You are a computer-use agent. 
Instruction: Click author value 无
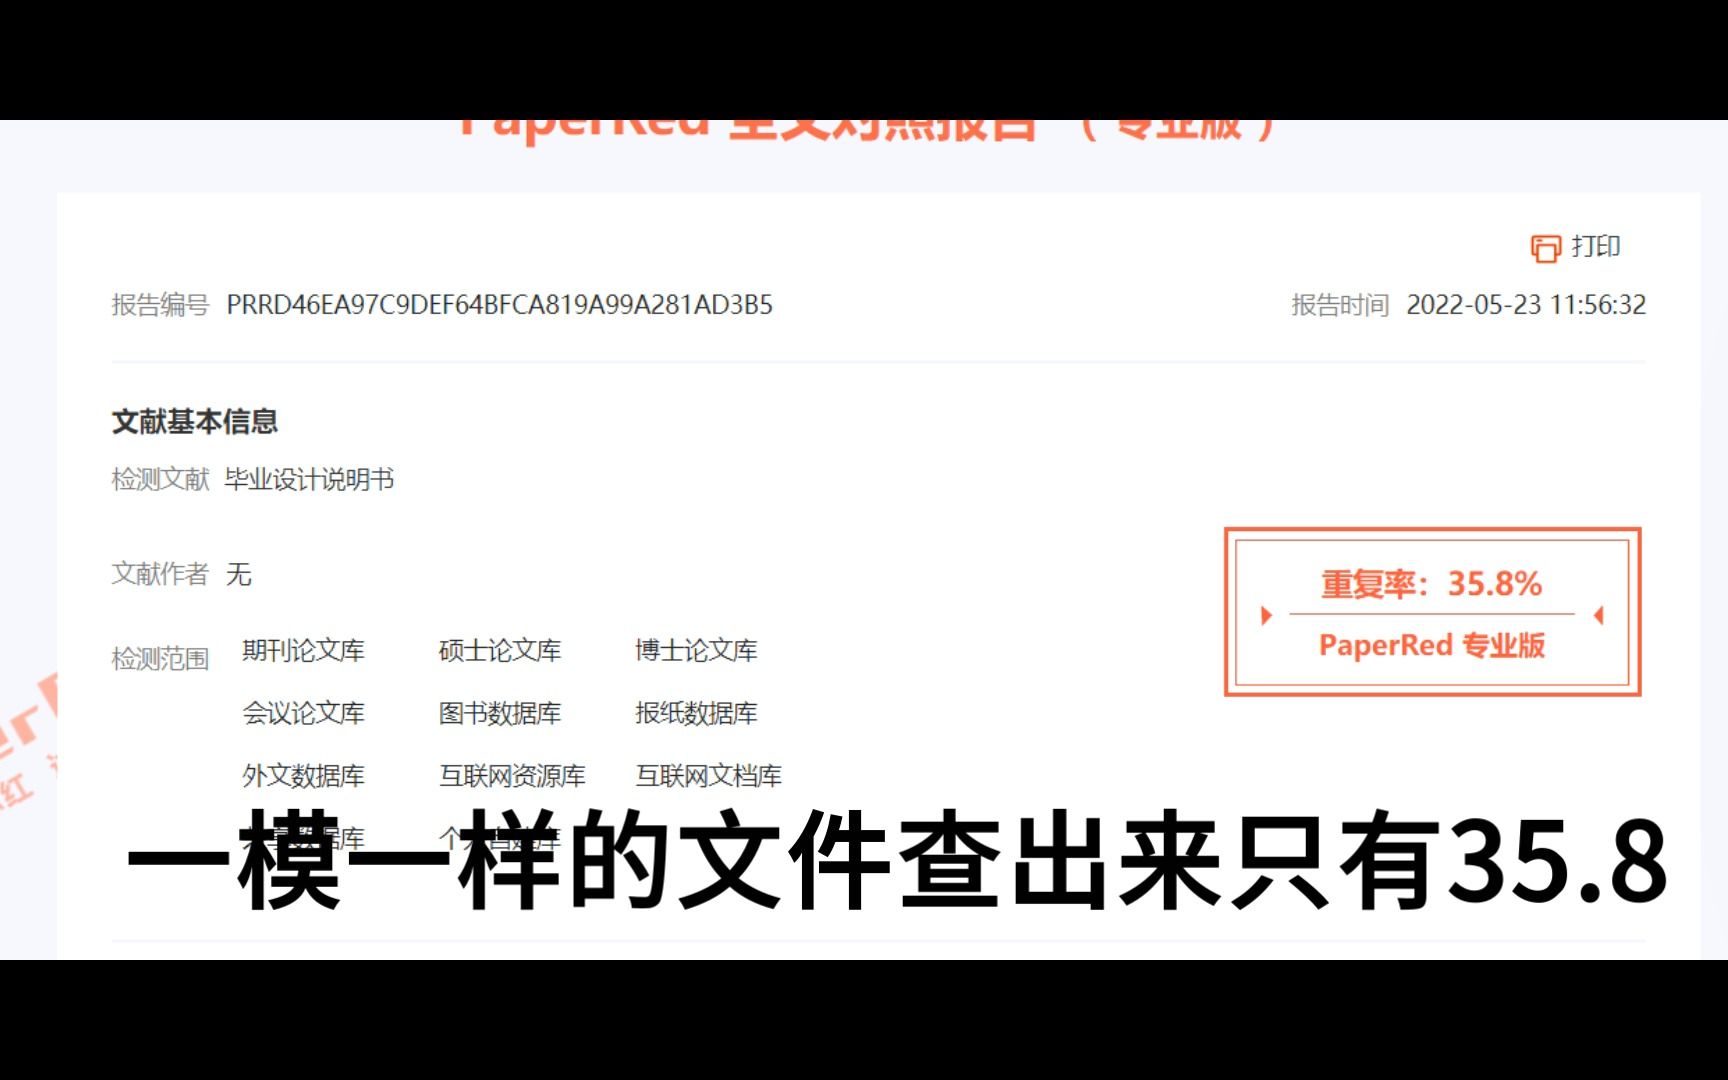(239, 574)
